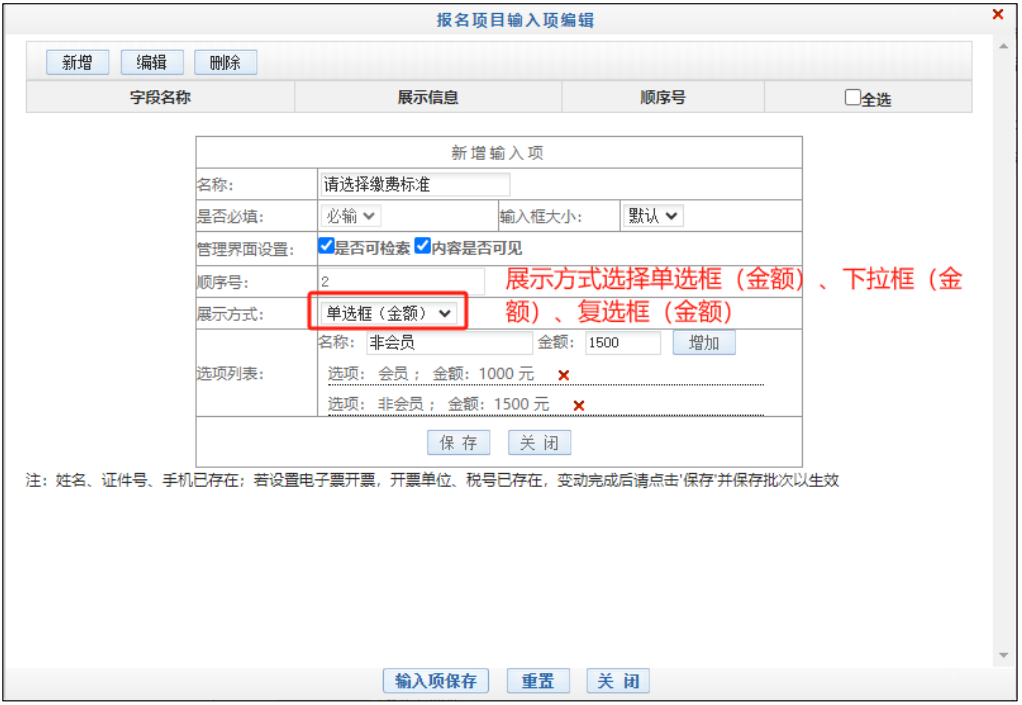Delete the 会员 1000 元 option
Image resolution: width=1022 pixels, height=705 pixels.
coord(563,375)
